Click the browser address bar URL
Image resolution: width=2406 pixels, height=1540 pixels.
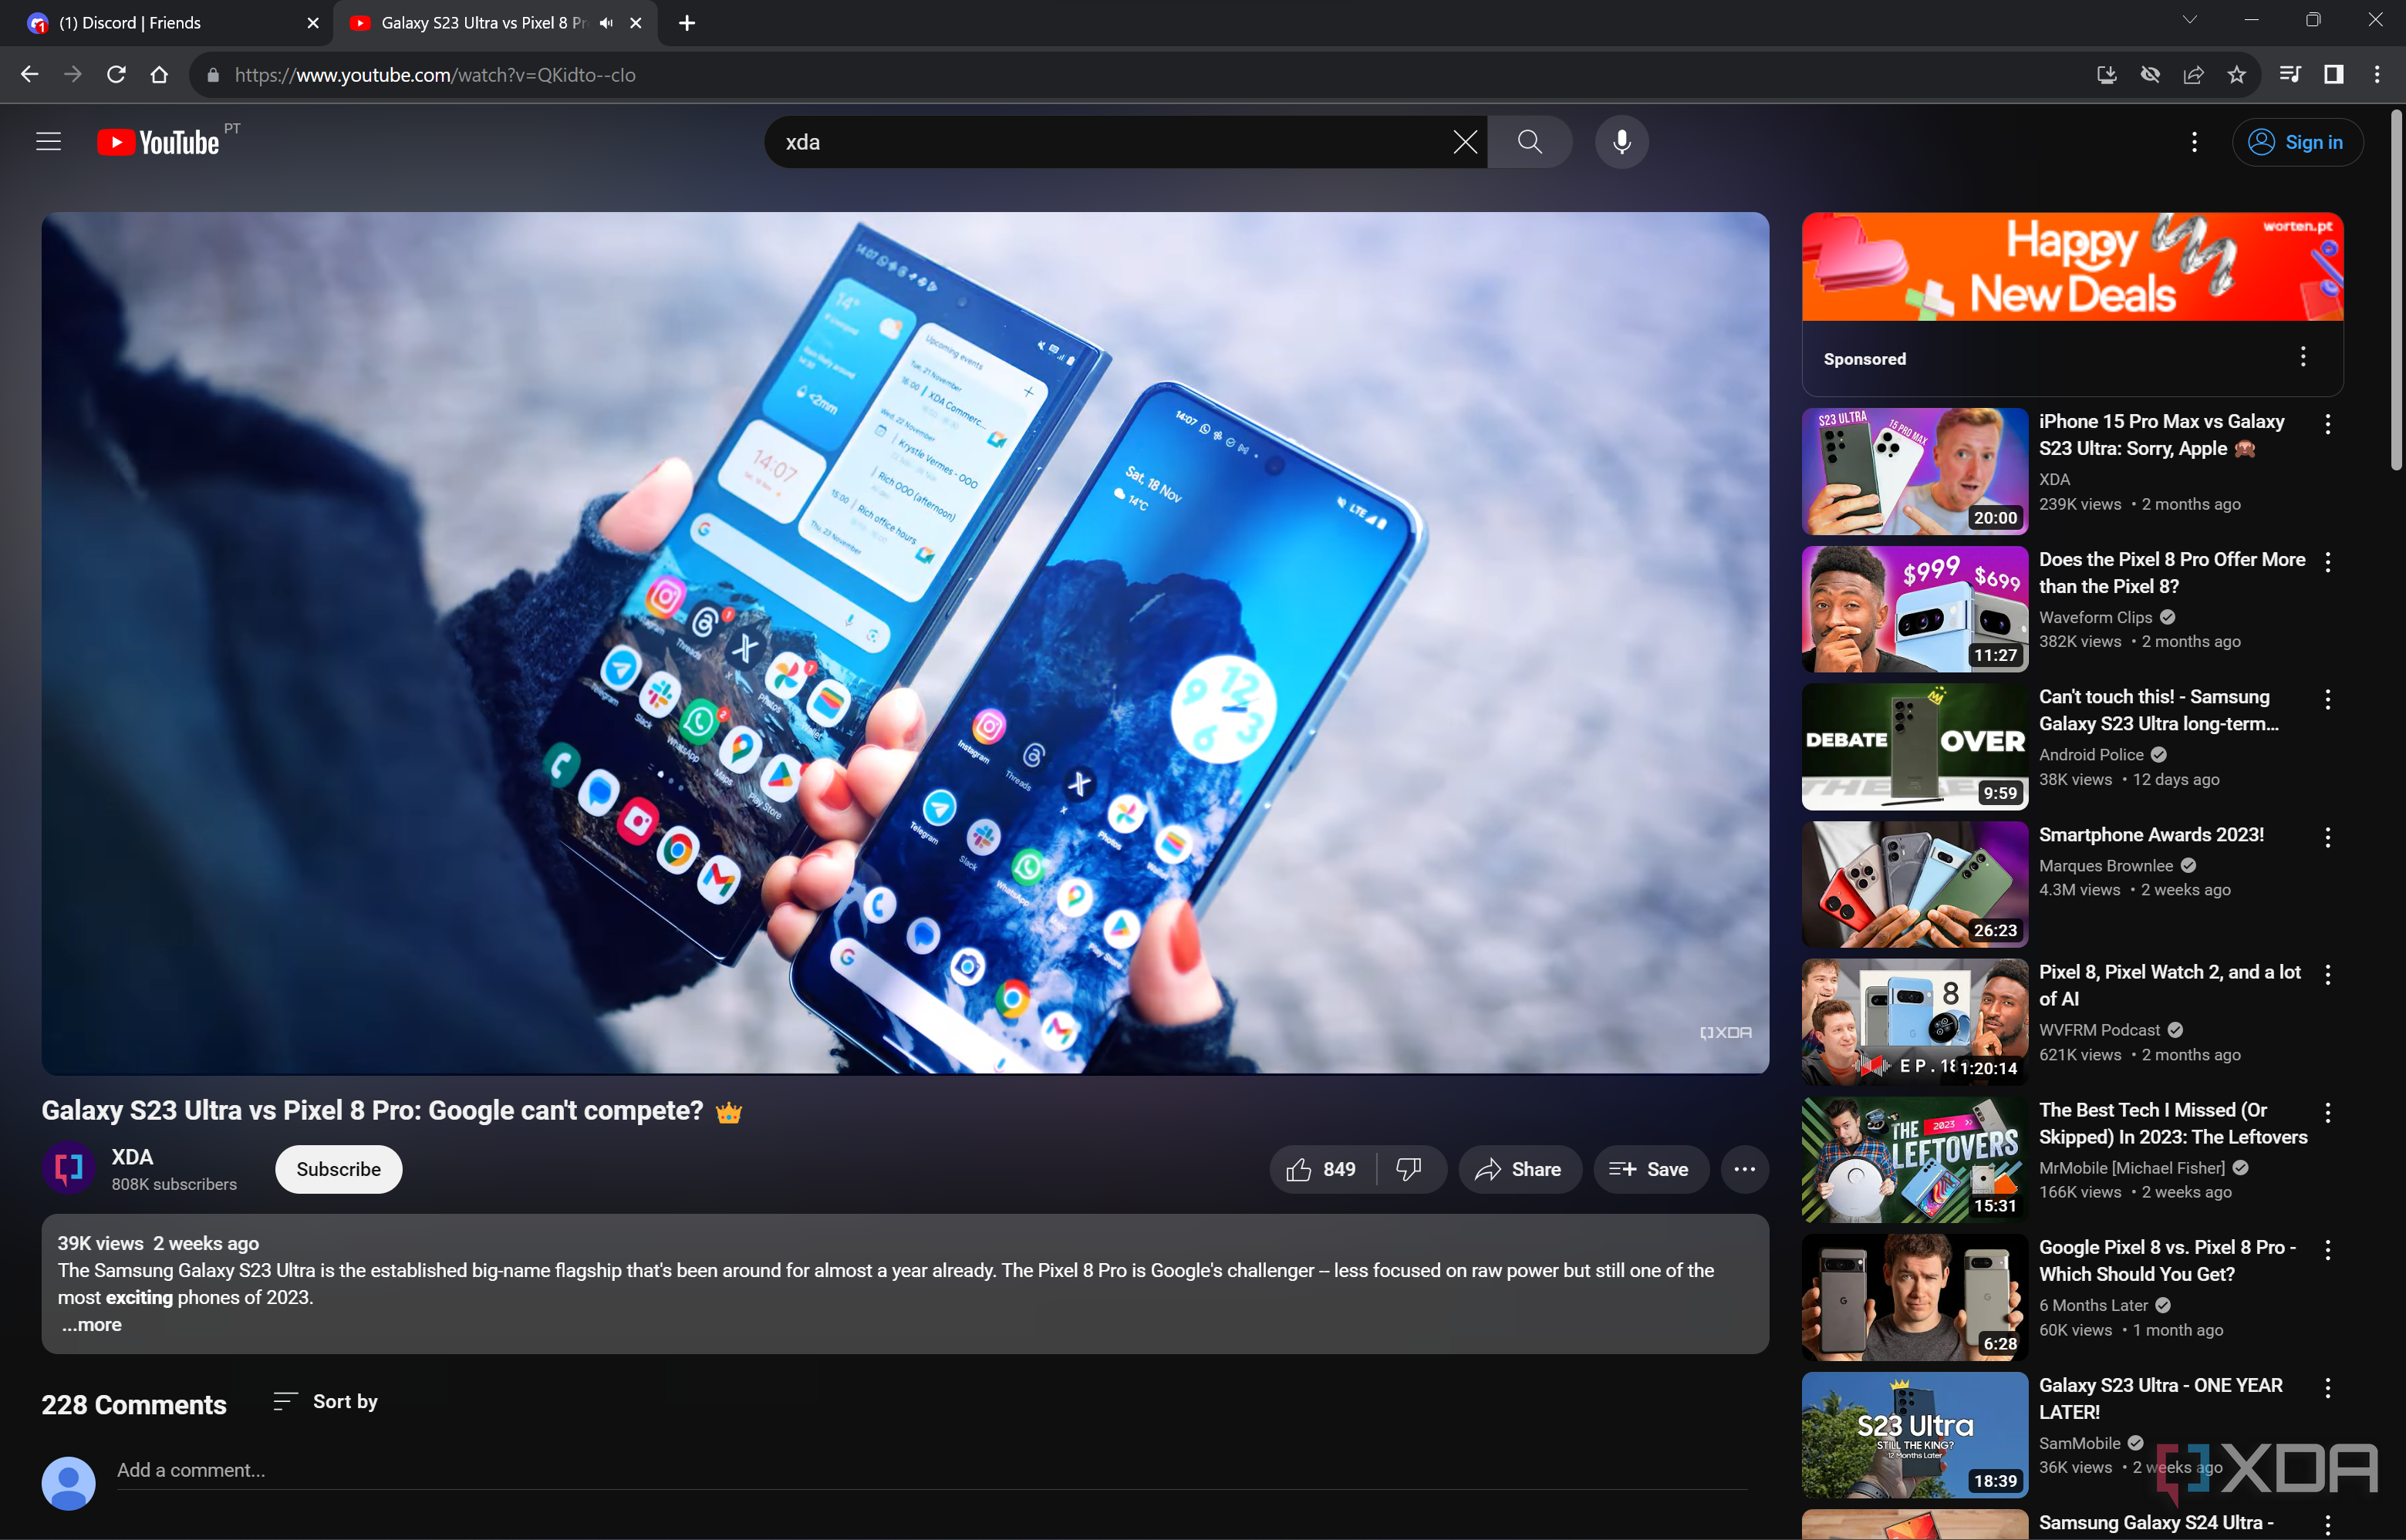coord(435,75)
